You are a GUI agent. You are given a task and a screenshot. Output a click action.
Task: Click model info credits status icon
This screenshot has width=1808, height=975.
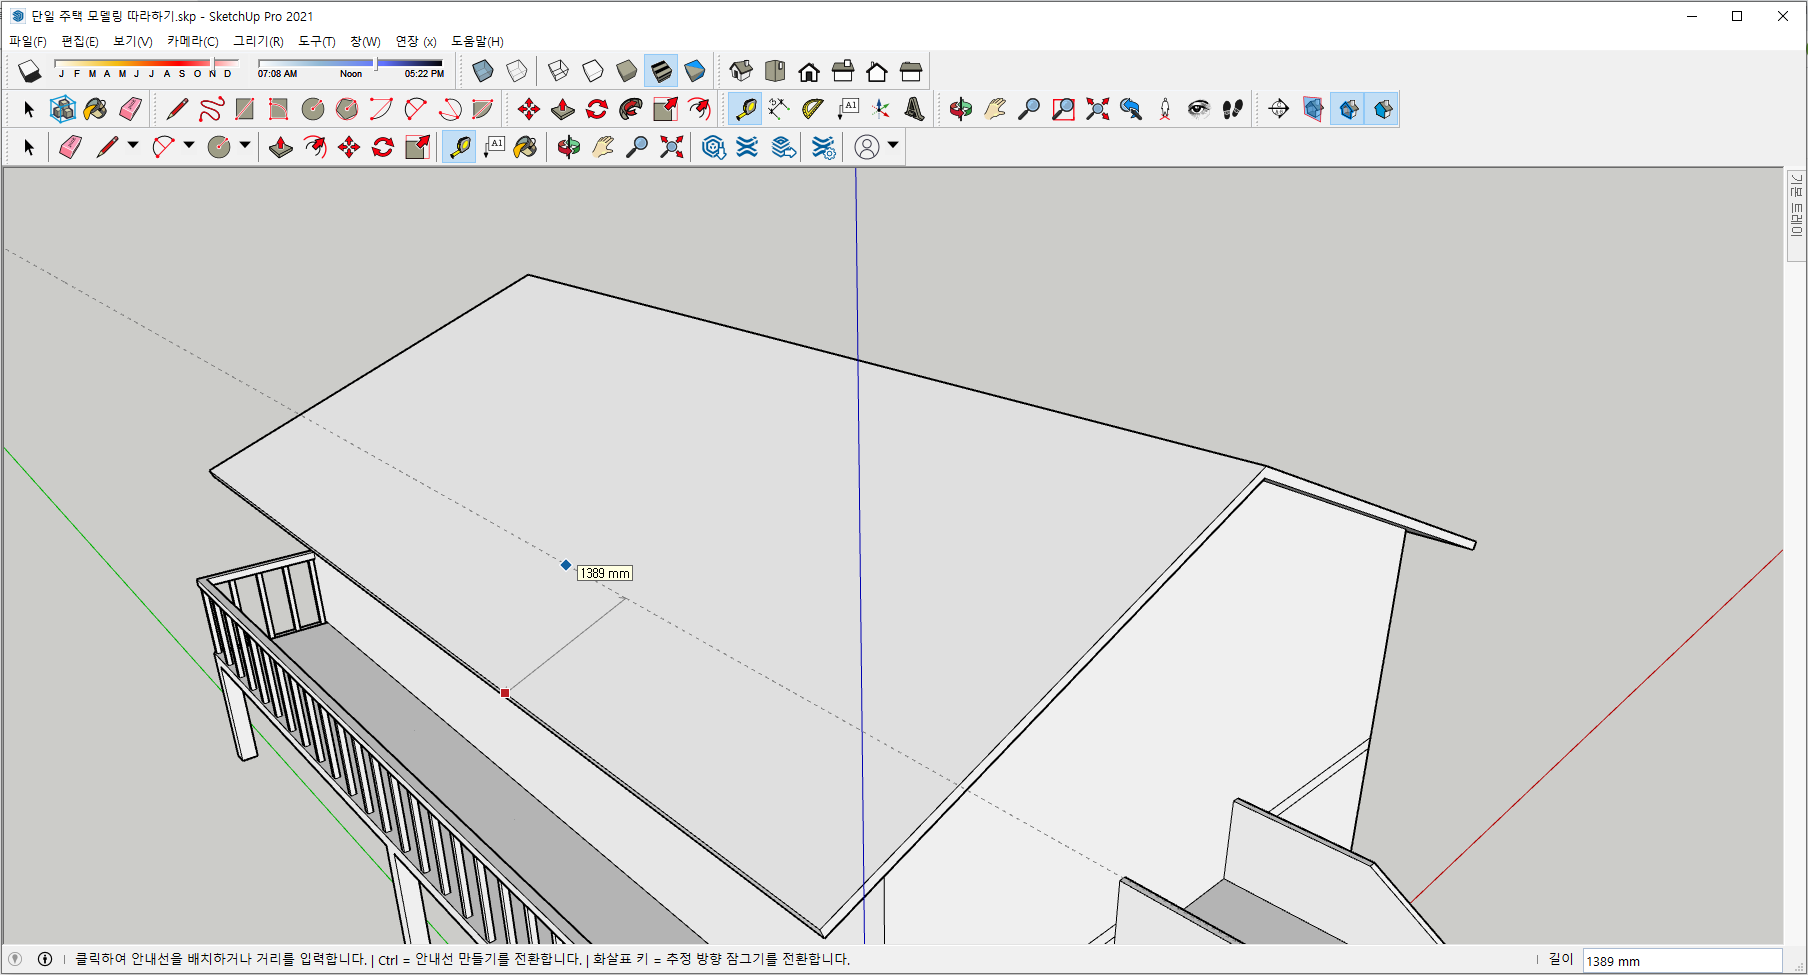[45, 959]
